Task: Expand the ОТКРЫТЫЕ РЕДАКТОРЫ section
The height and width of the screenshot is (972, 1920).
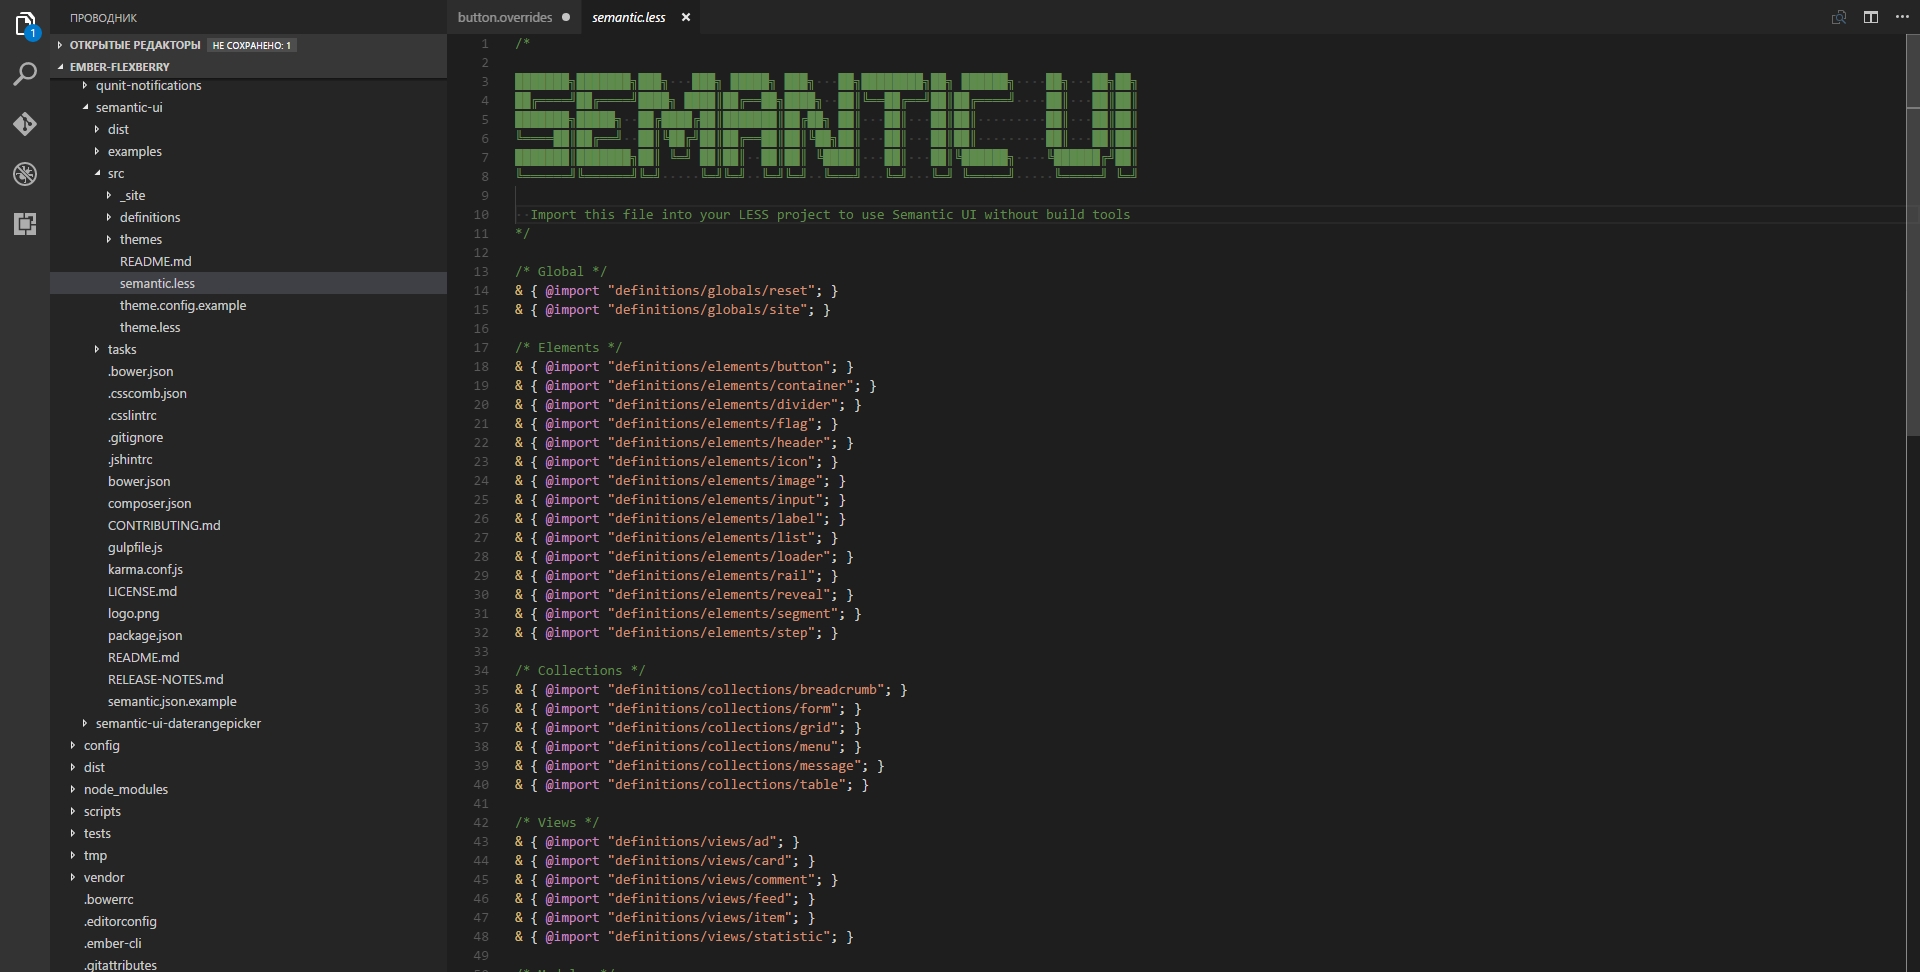Action: click(135, 45)
